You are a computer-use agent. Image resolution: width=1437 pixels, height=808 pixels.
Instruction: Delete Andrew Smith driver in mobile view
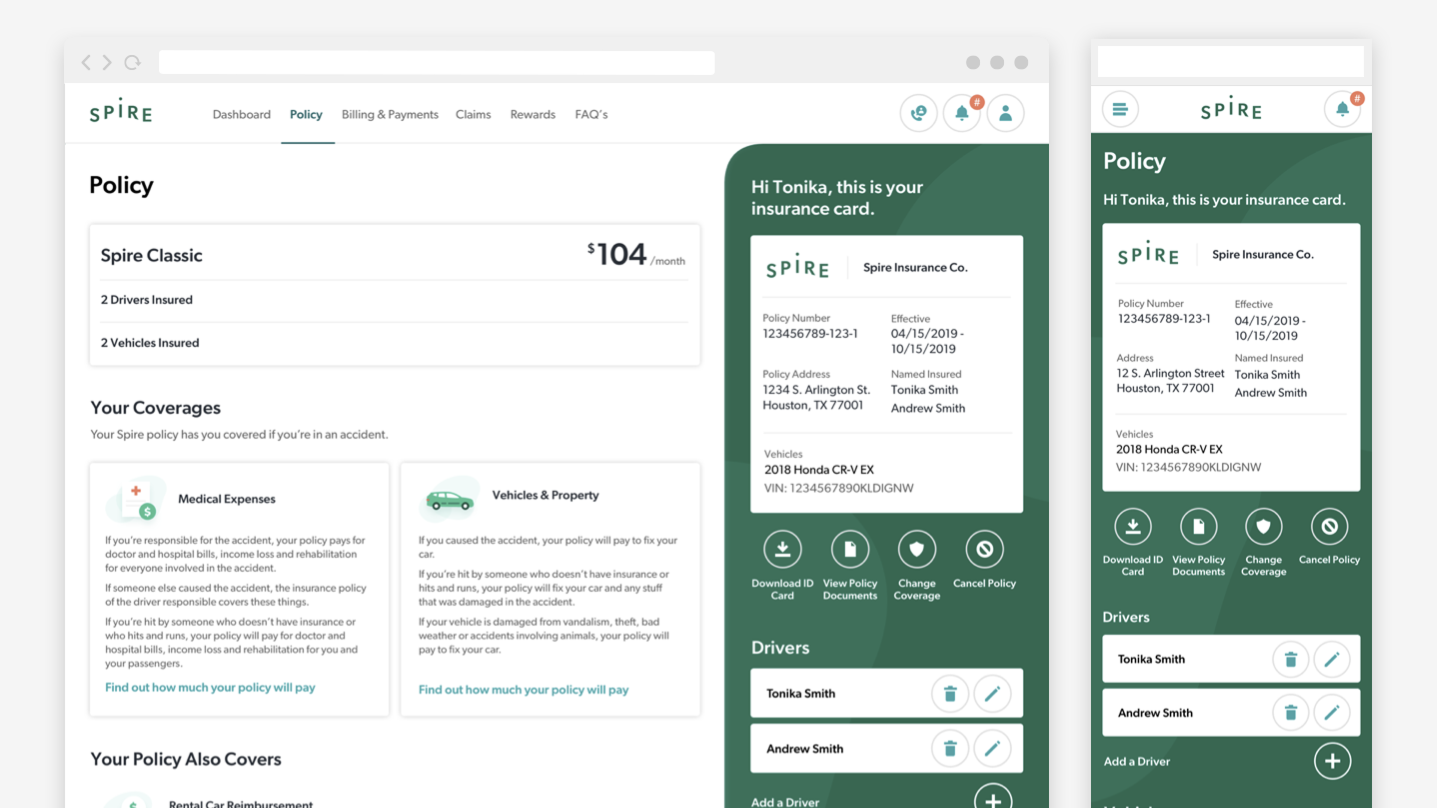click(x=1290, y=713)
